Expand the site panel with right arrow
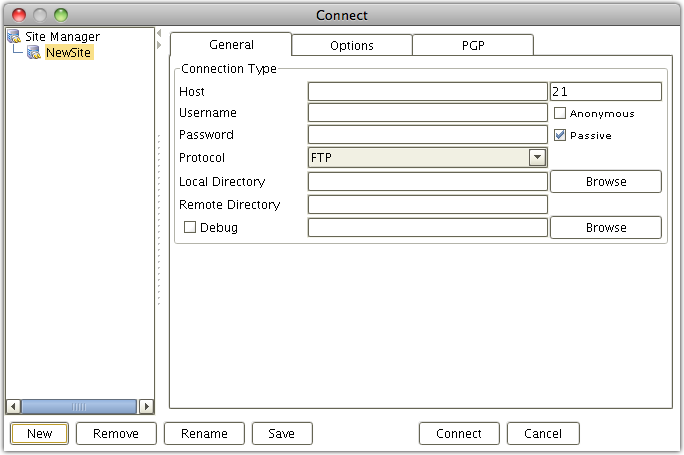This screenshot has height=455, width=684. 159,44
